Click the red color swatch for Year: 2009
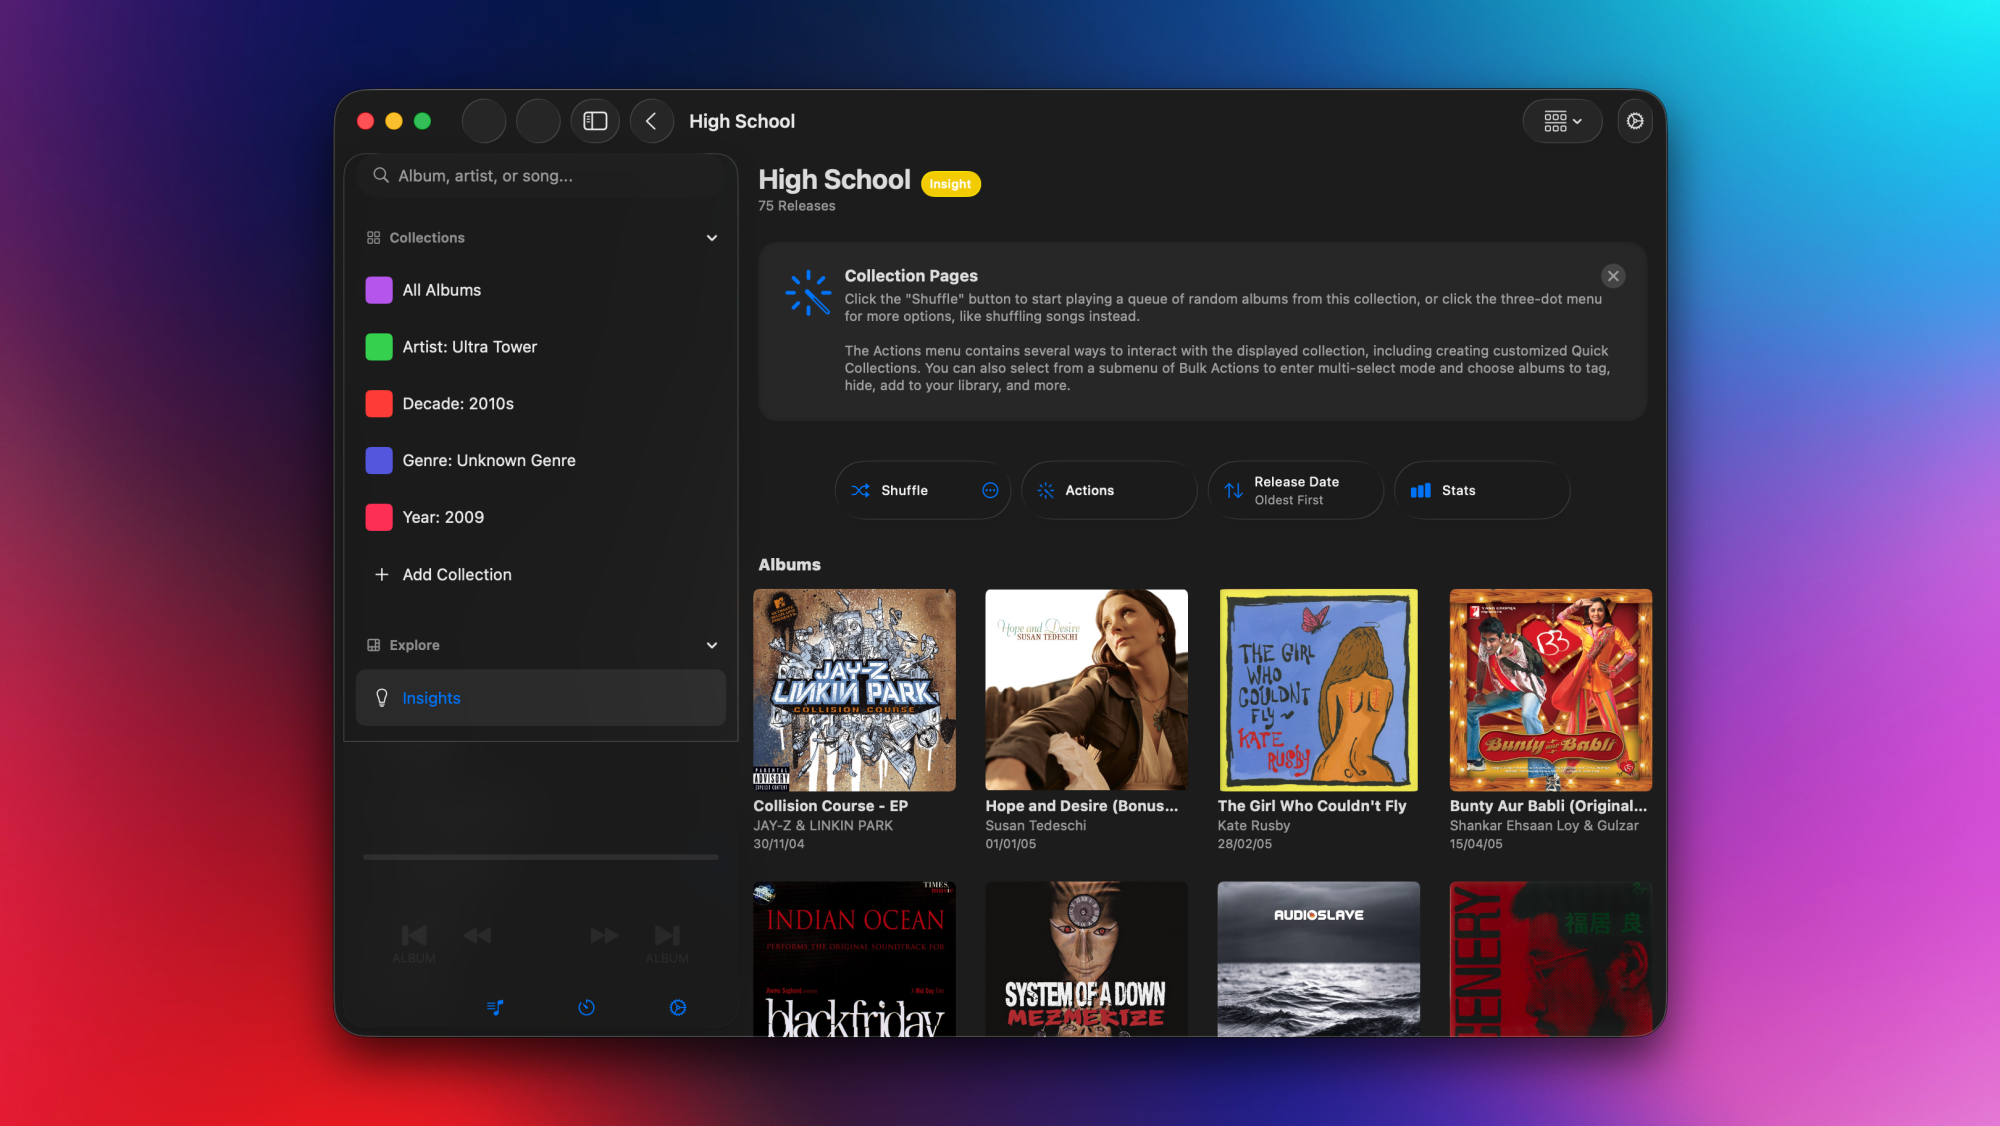The height and width of the screenshot is (1126, 2000). [378, 517]
